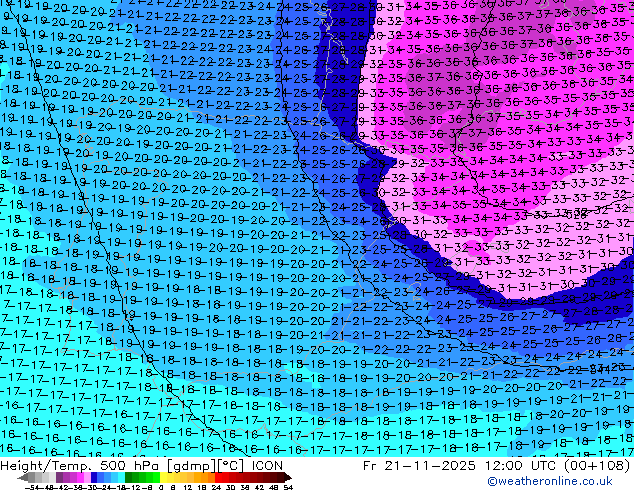The height and width of the screenshot is (490, 634).
Task: Select the yellow legend swatch above 0
Action: 163,477
